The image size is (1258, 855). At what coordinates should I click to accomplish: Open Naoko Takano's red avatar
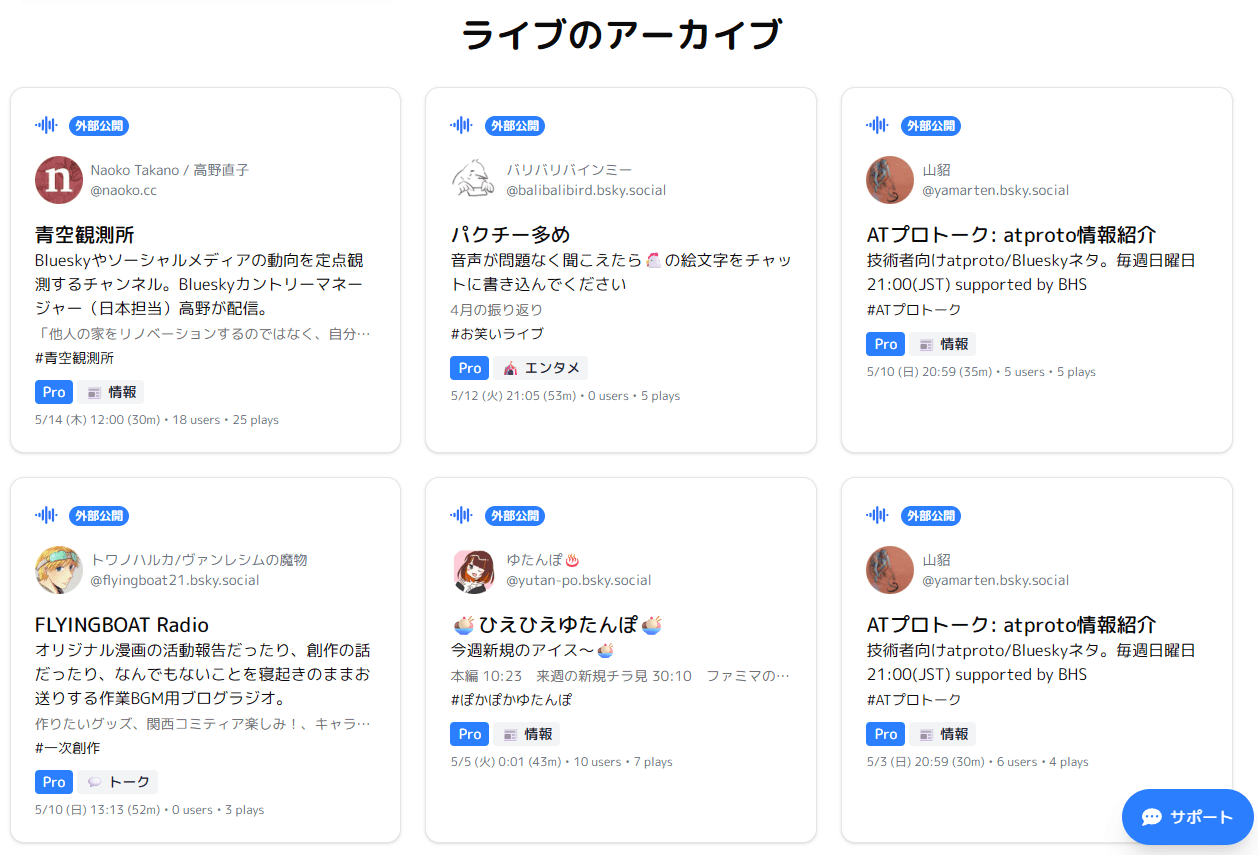point(59,180)
